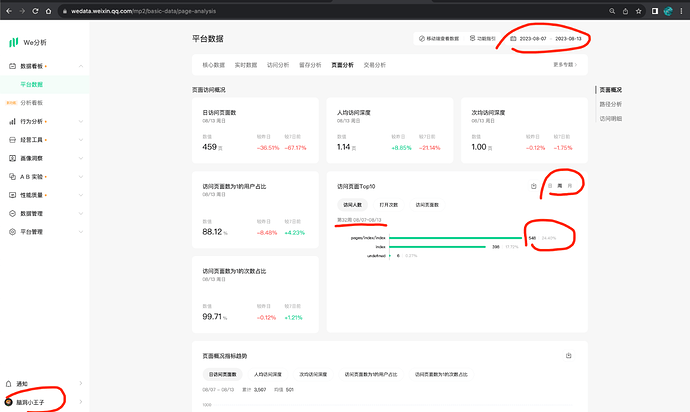Click the user avatar at bottom left
The width and height of the screenshot is (690, 412).
coord(8,402)
